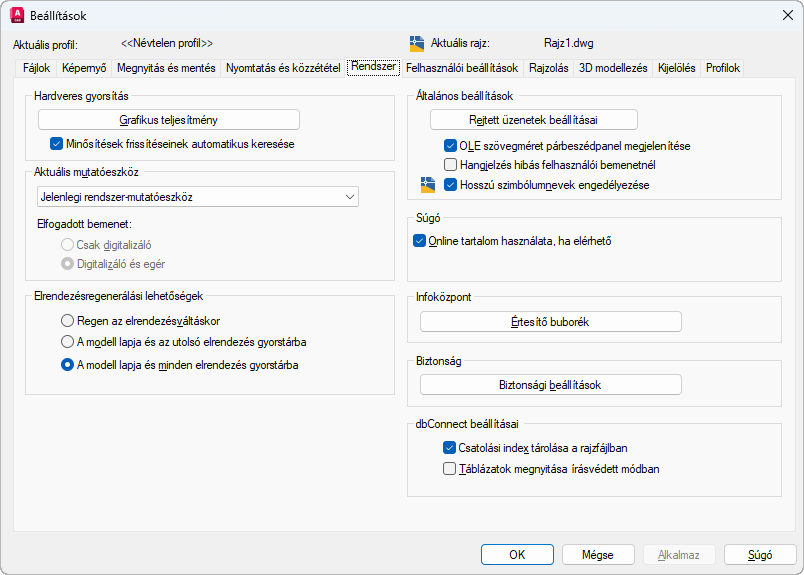Enable Hangjelzés hibás felhasználói bemenetnél
The height and width of the screenshot is (575, 804).
tap(450, 165)
